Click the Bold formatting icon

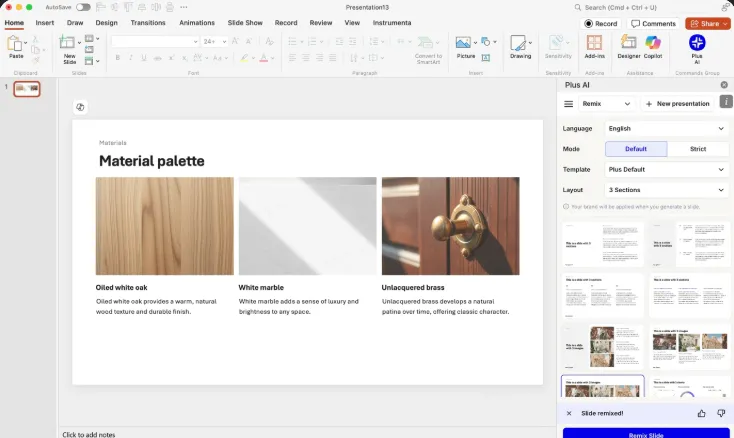click(117, 58)
